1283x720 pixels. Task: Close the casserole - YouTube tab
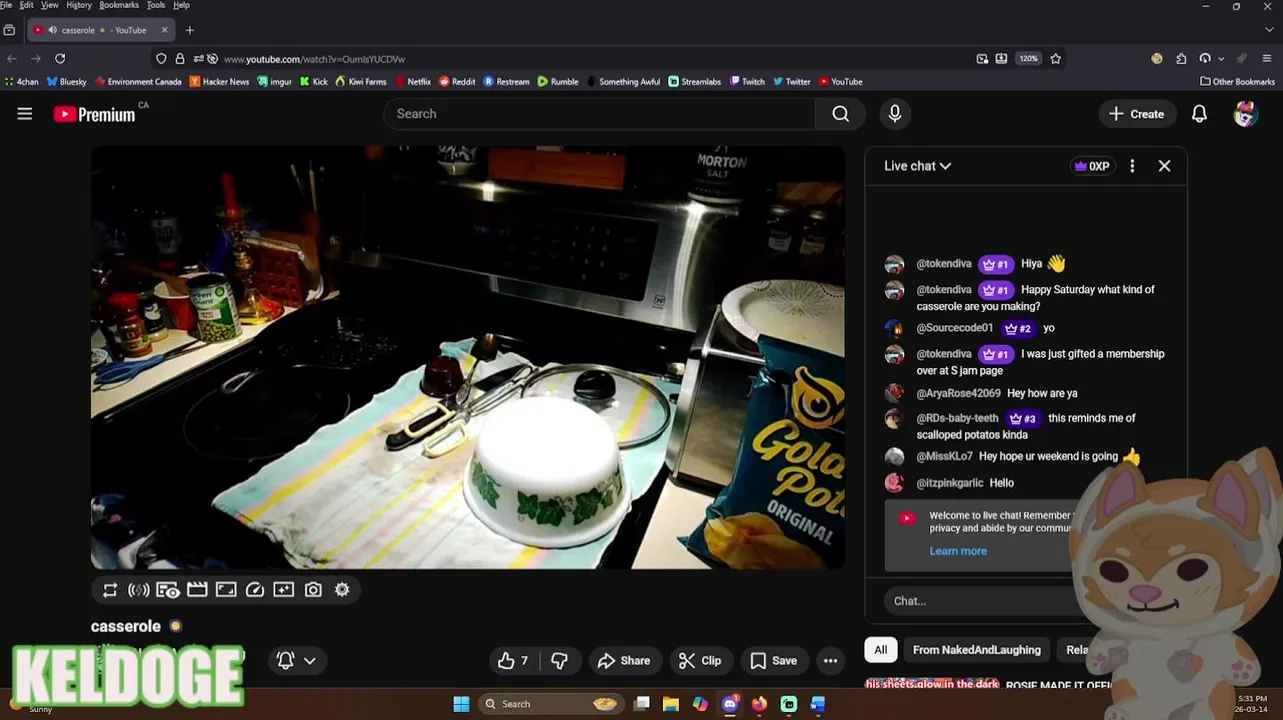[x=164, y=30]
